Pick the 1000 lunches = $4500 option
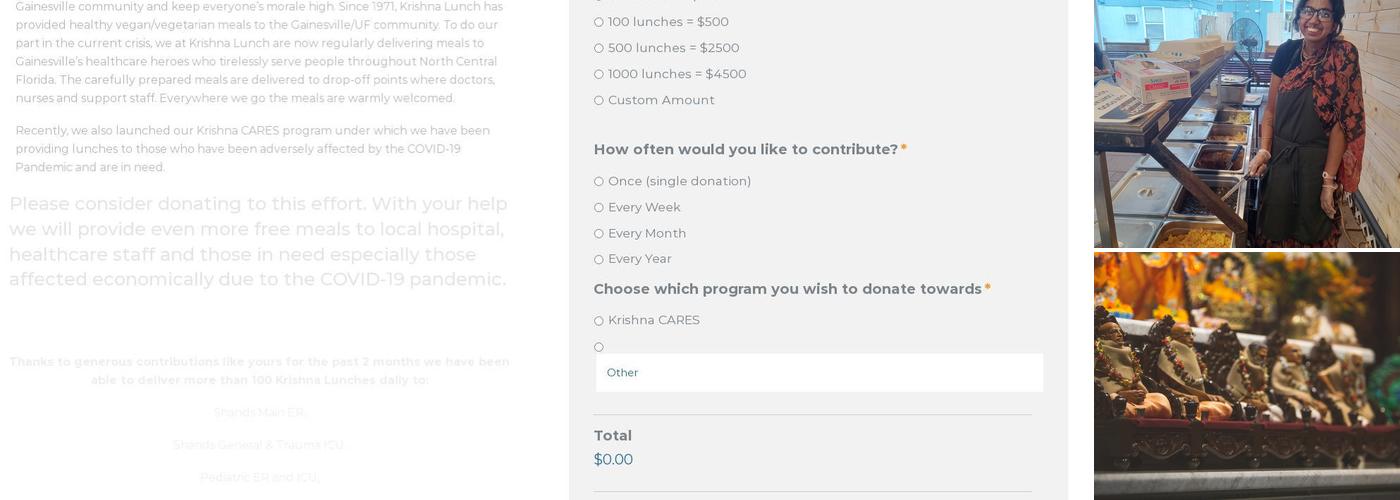The width and height of the screenshot is (1400, 500). (599, 74)
